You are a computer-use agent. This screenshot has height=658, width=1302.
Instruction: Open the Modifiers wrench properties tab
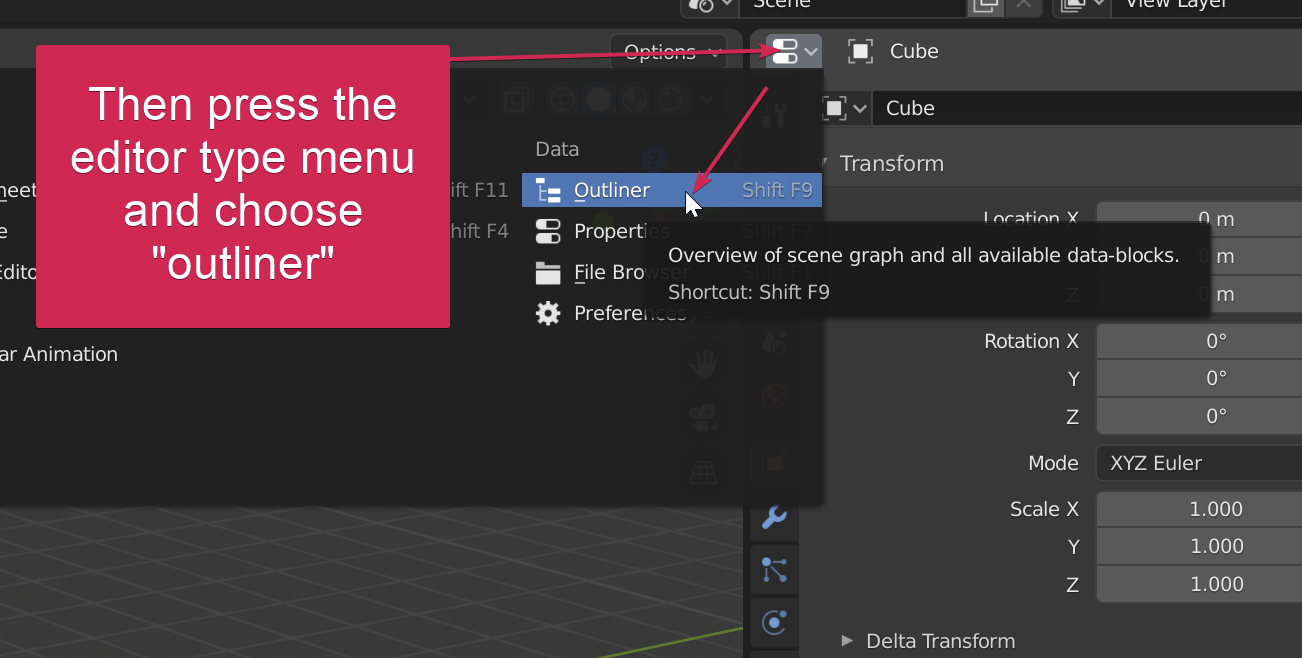pos(774,517)
